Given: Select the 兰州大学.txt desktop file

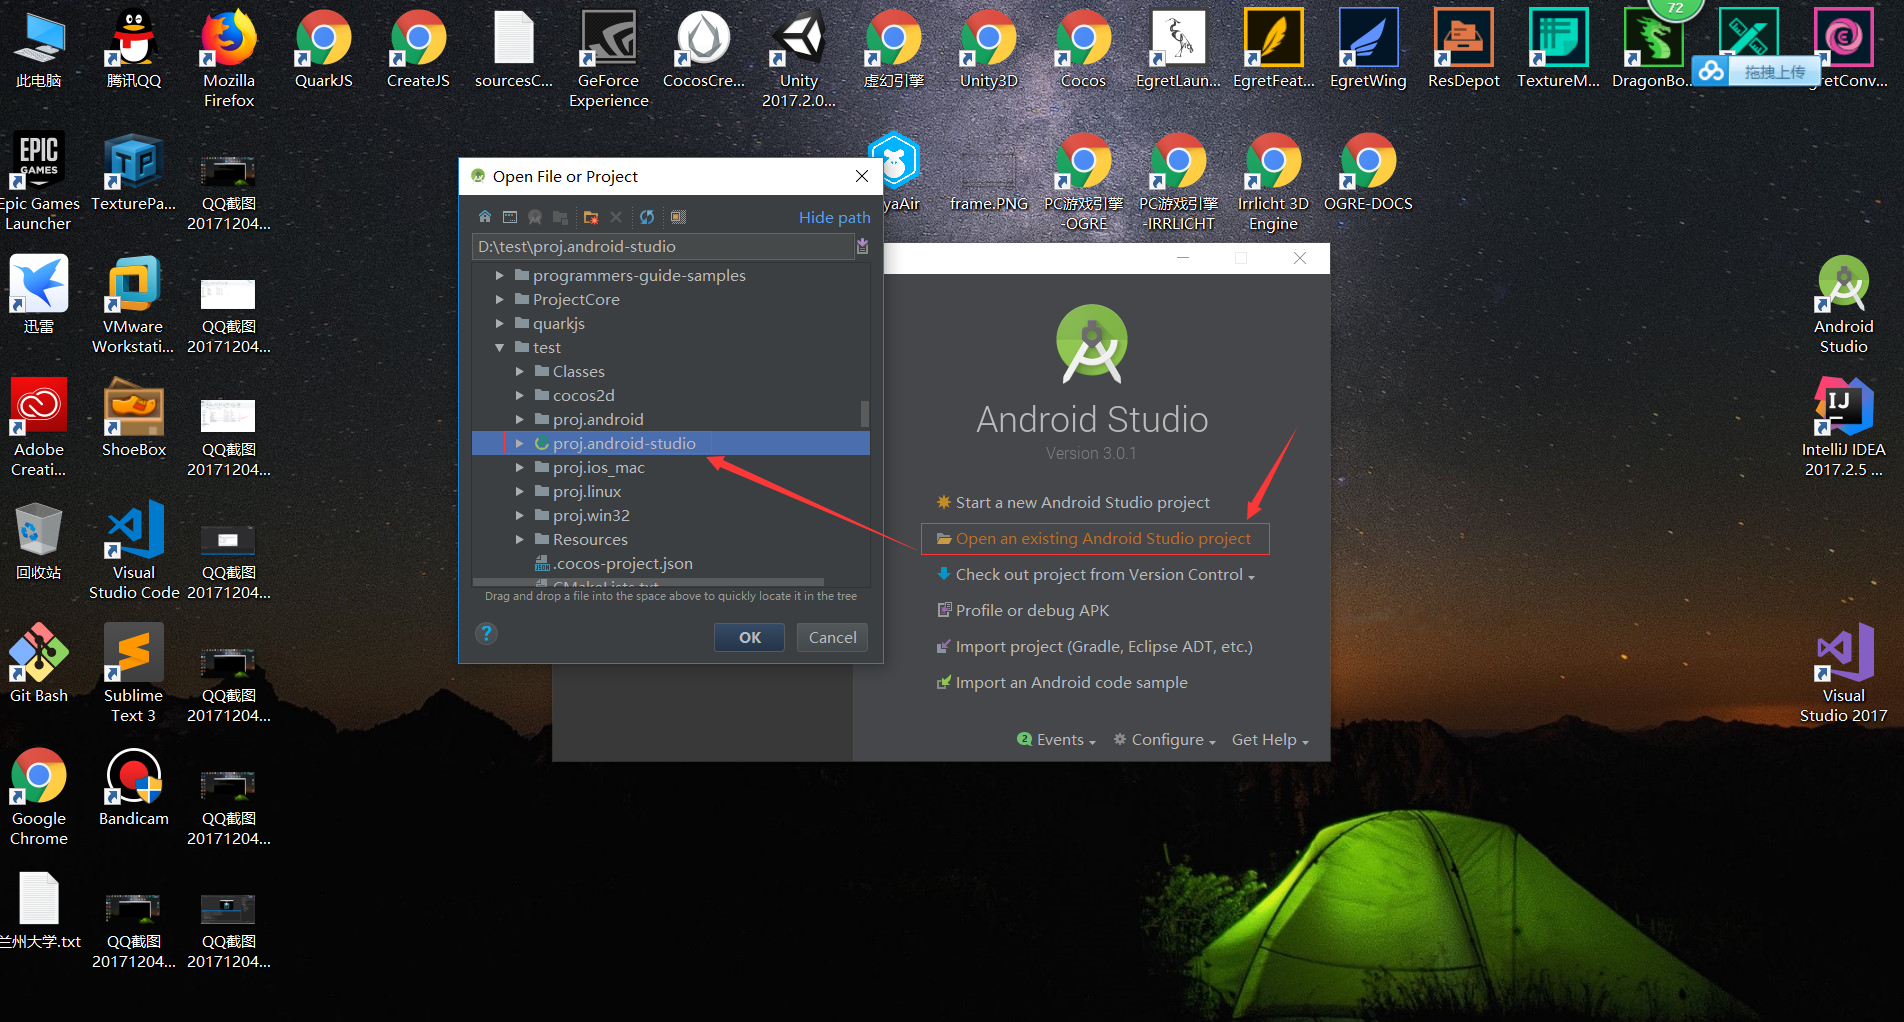Looking at the screenshot, I should (39, 910).
